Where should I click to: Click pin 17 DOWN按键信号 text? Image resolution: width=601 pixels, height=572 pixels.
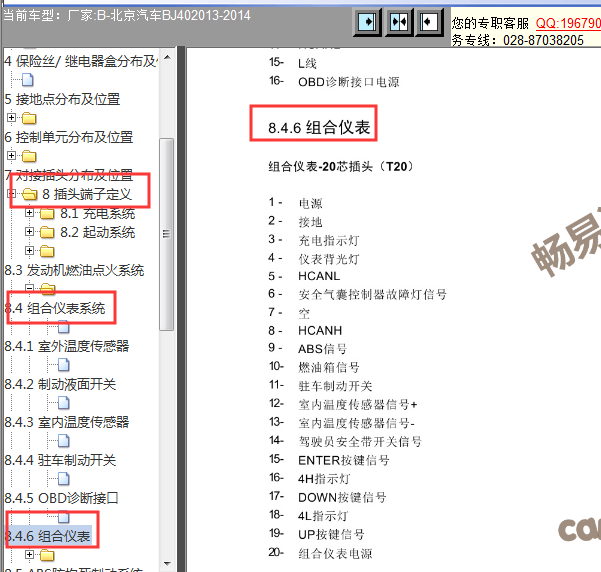coord(342,497)
